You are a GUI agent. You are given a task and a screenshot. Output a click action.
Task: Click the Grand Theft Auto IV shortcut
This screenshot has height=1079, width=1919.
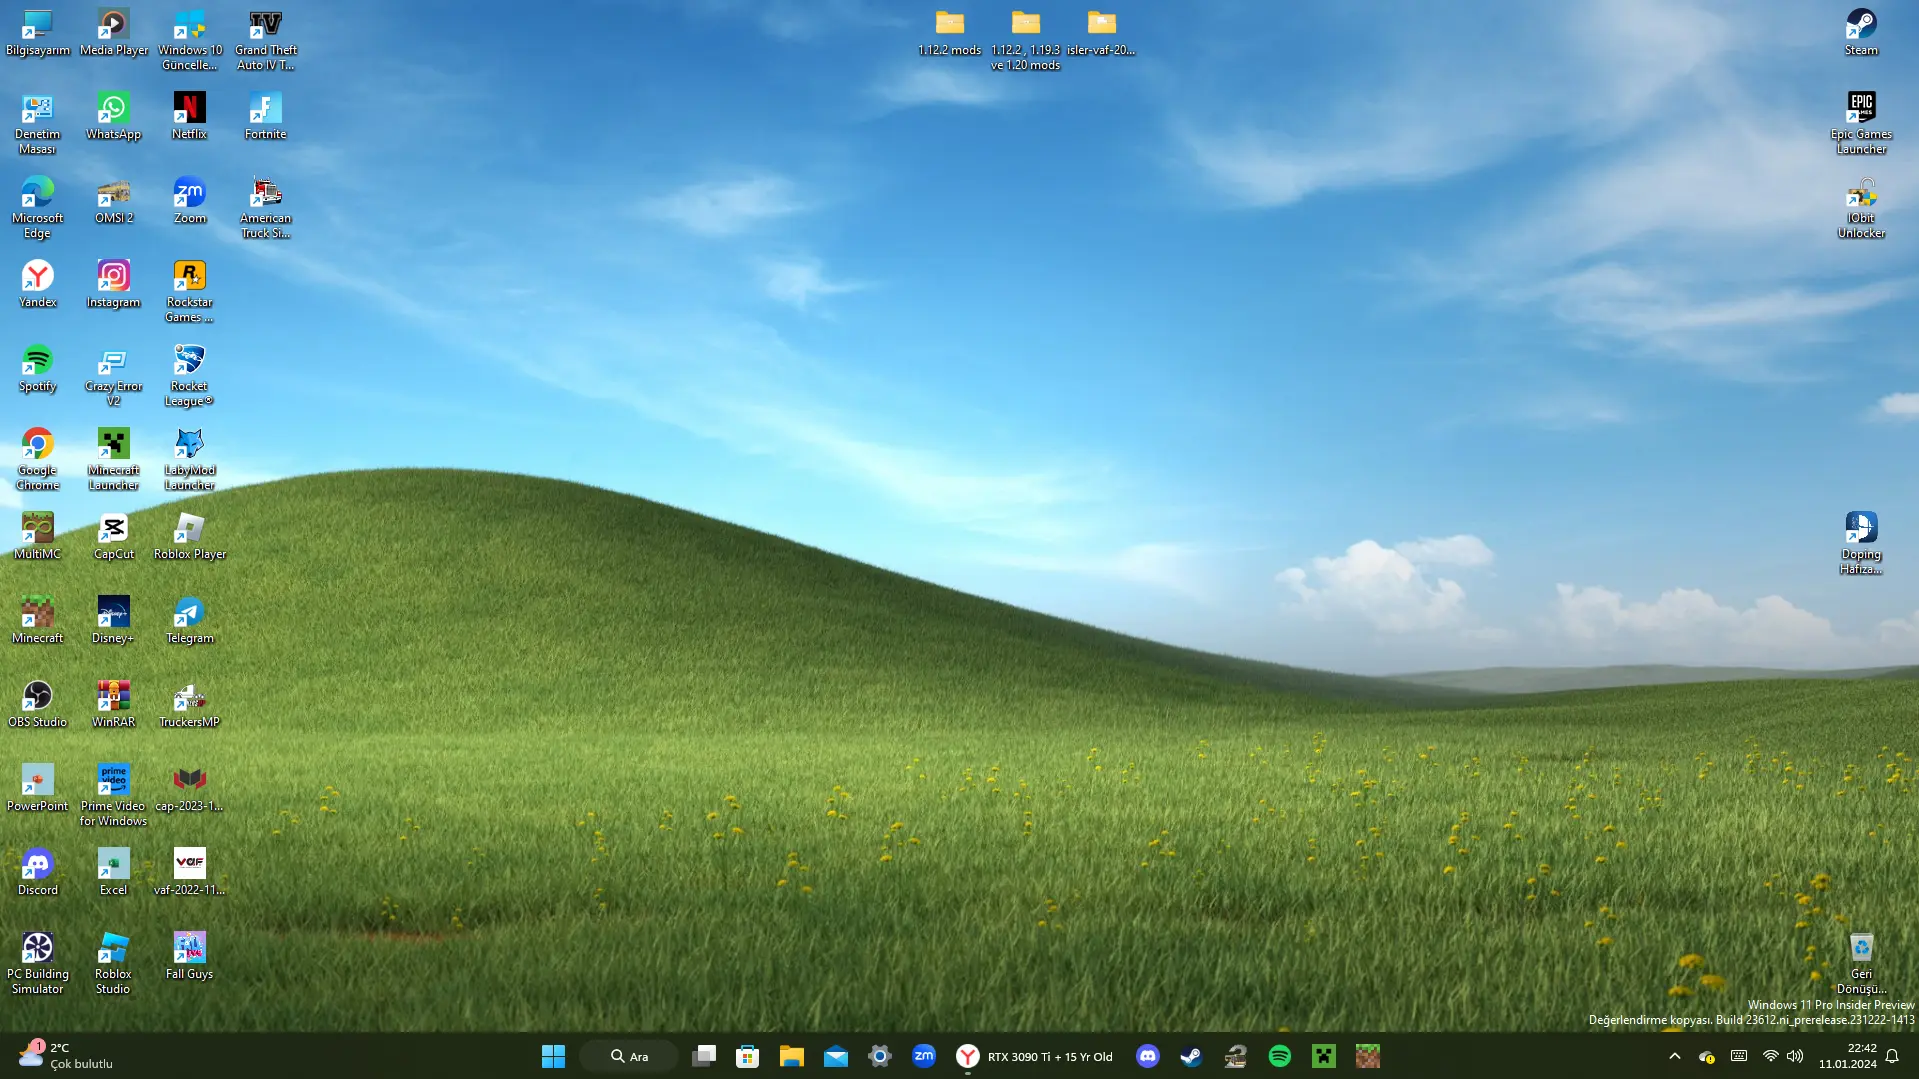click(266, 40)
